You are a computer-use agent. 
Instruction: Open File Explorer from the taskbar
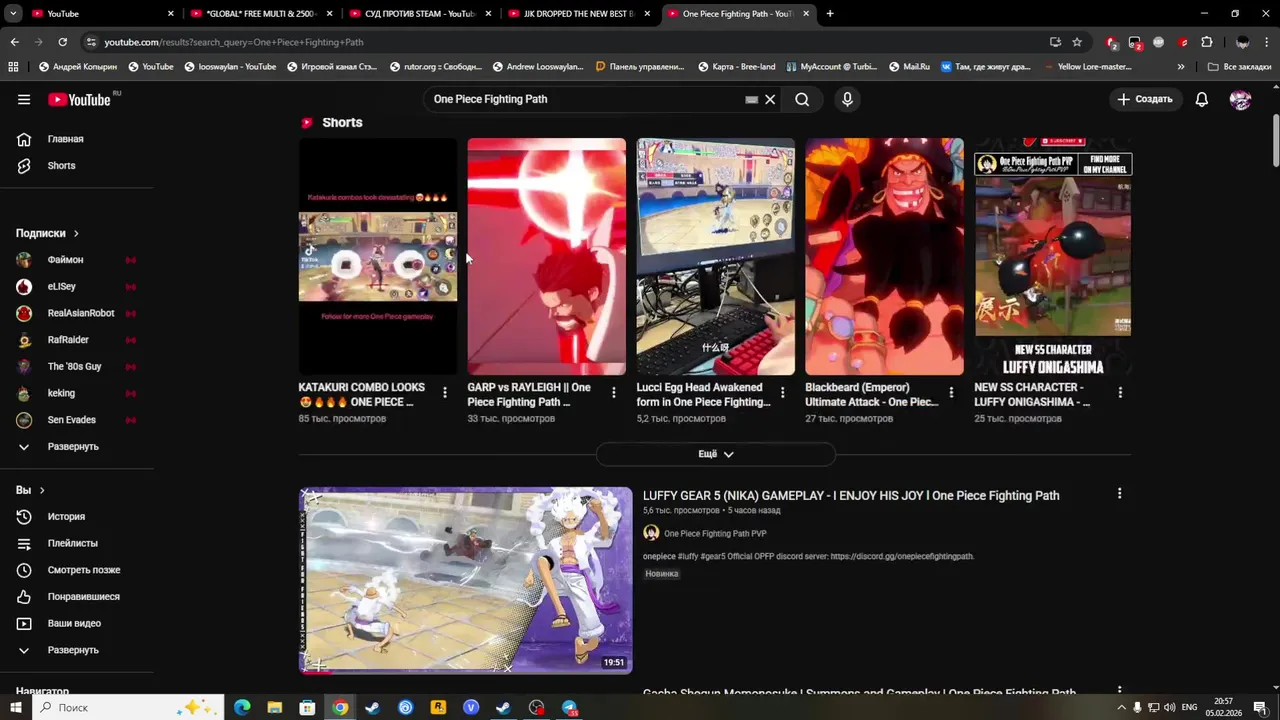(x=275, y=708)
